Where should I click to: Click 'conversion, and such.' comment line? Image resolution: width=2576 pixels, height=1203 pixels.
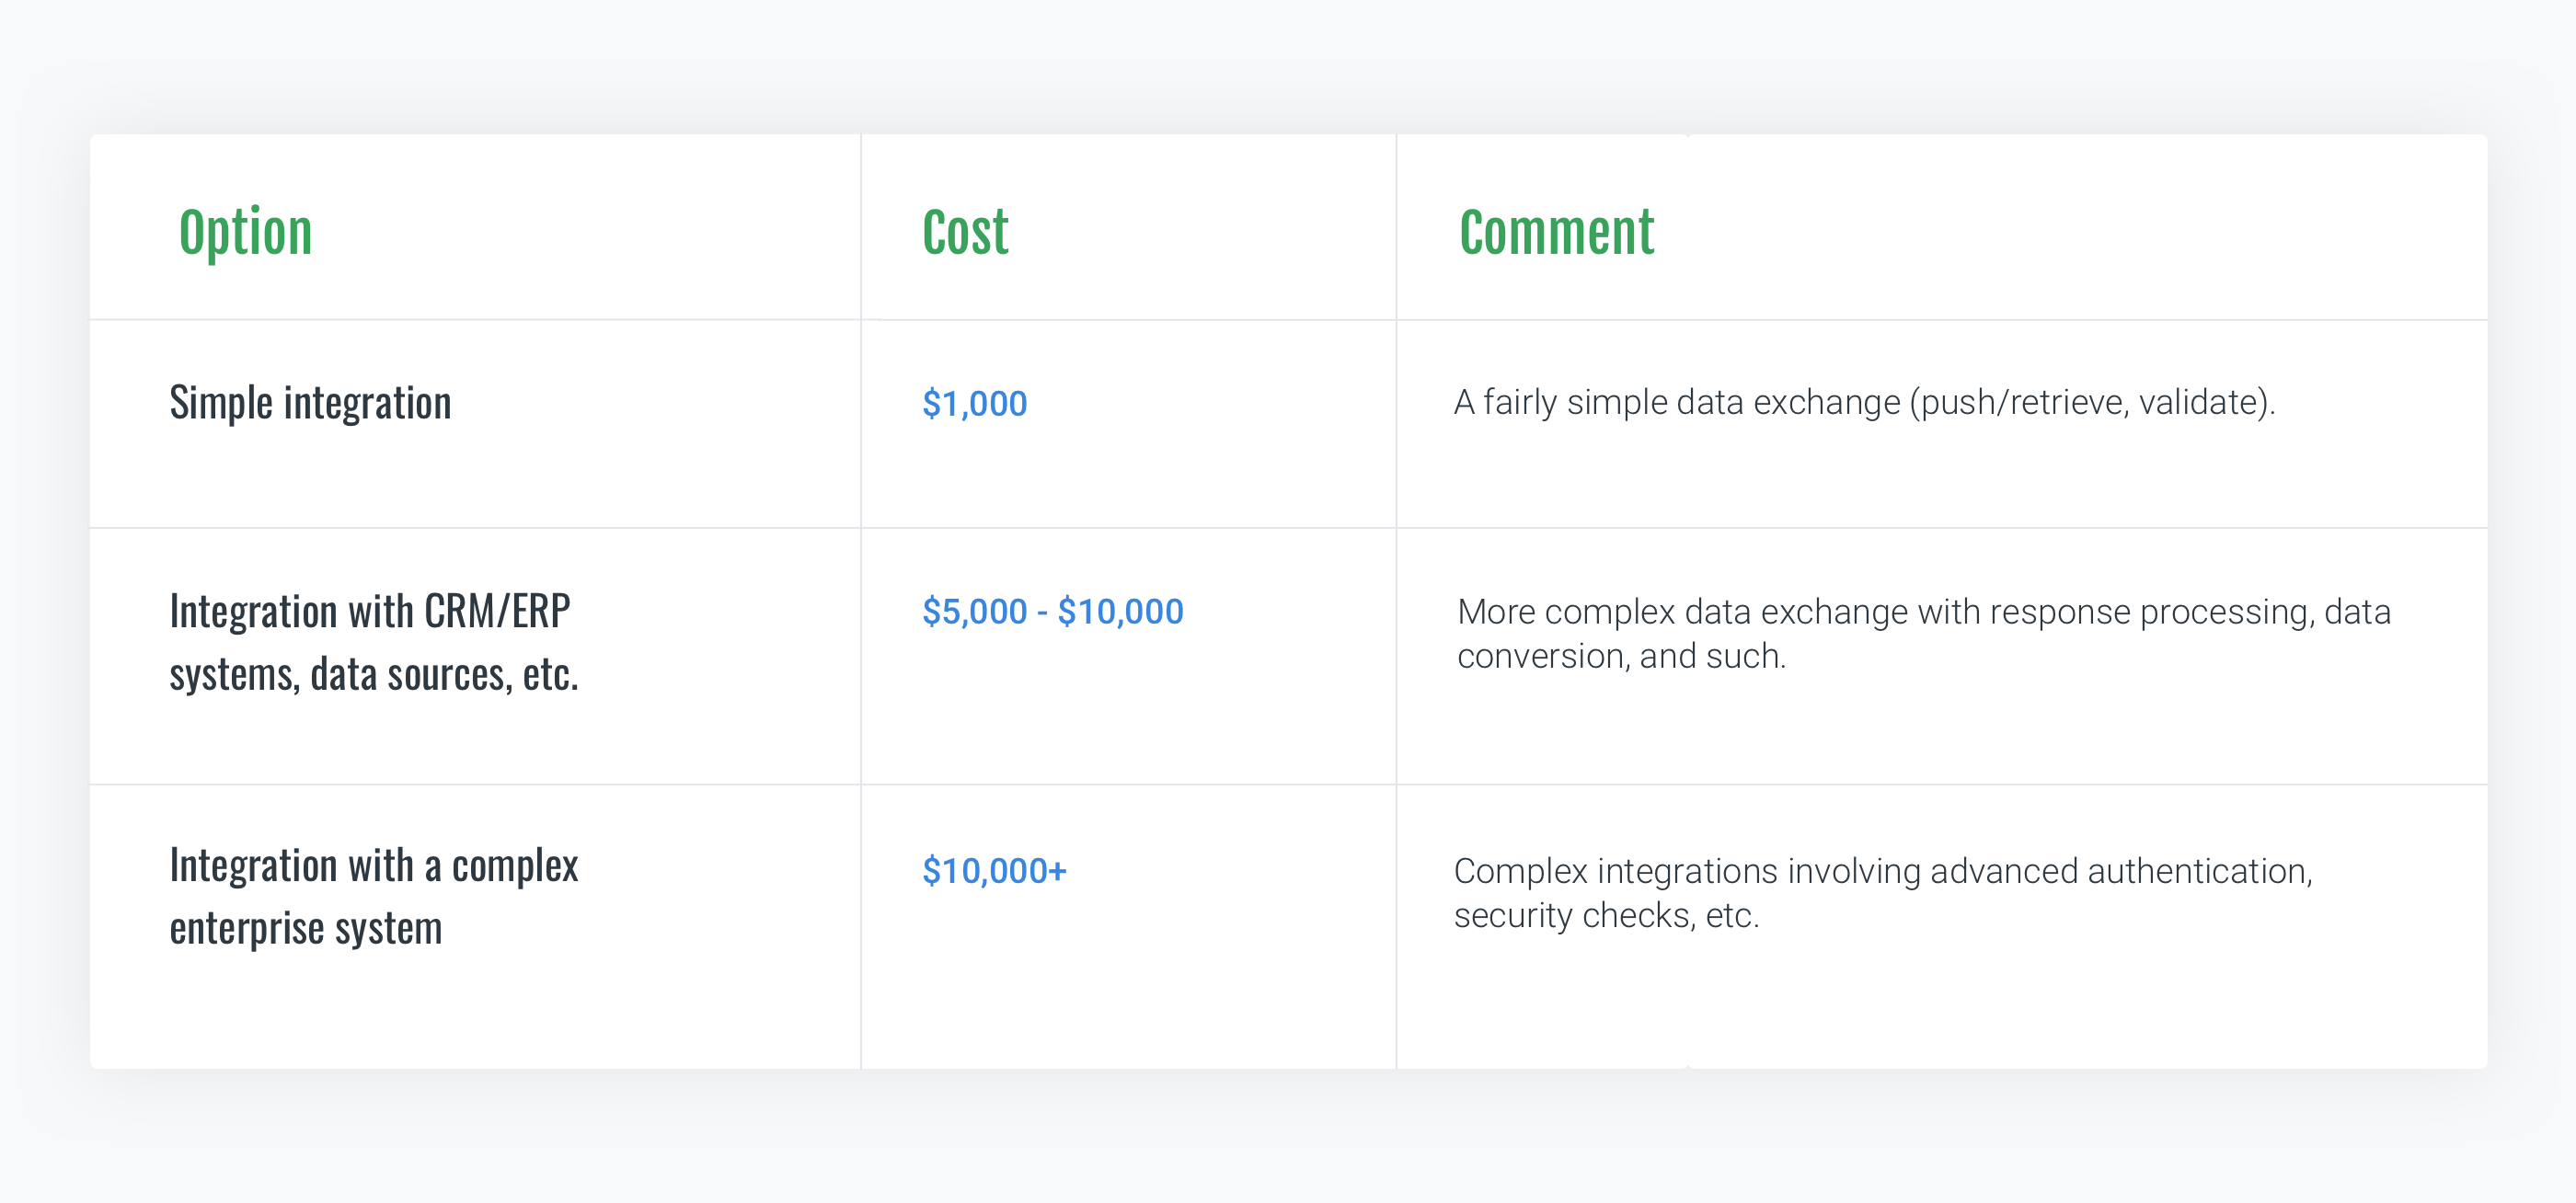[1620, 656]
